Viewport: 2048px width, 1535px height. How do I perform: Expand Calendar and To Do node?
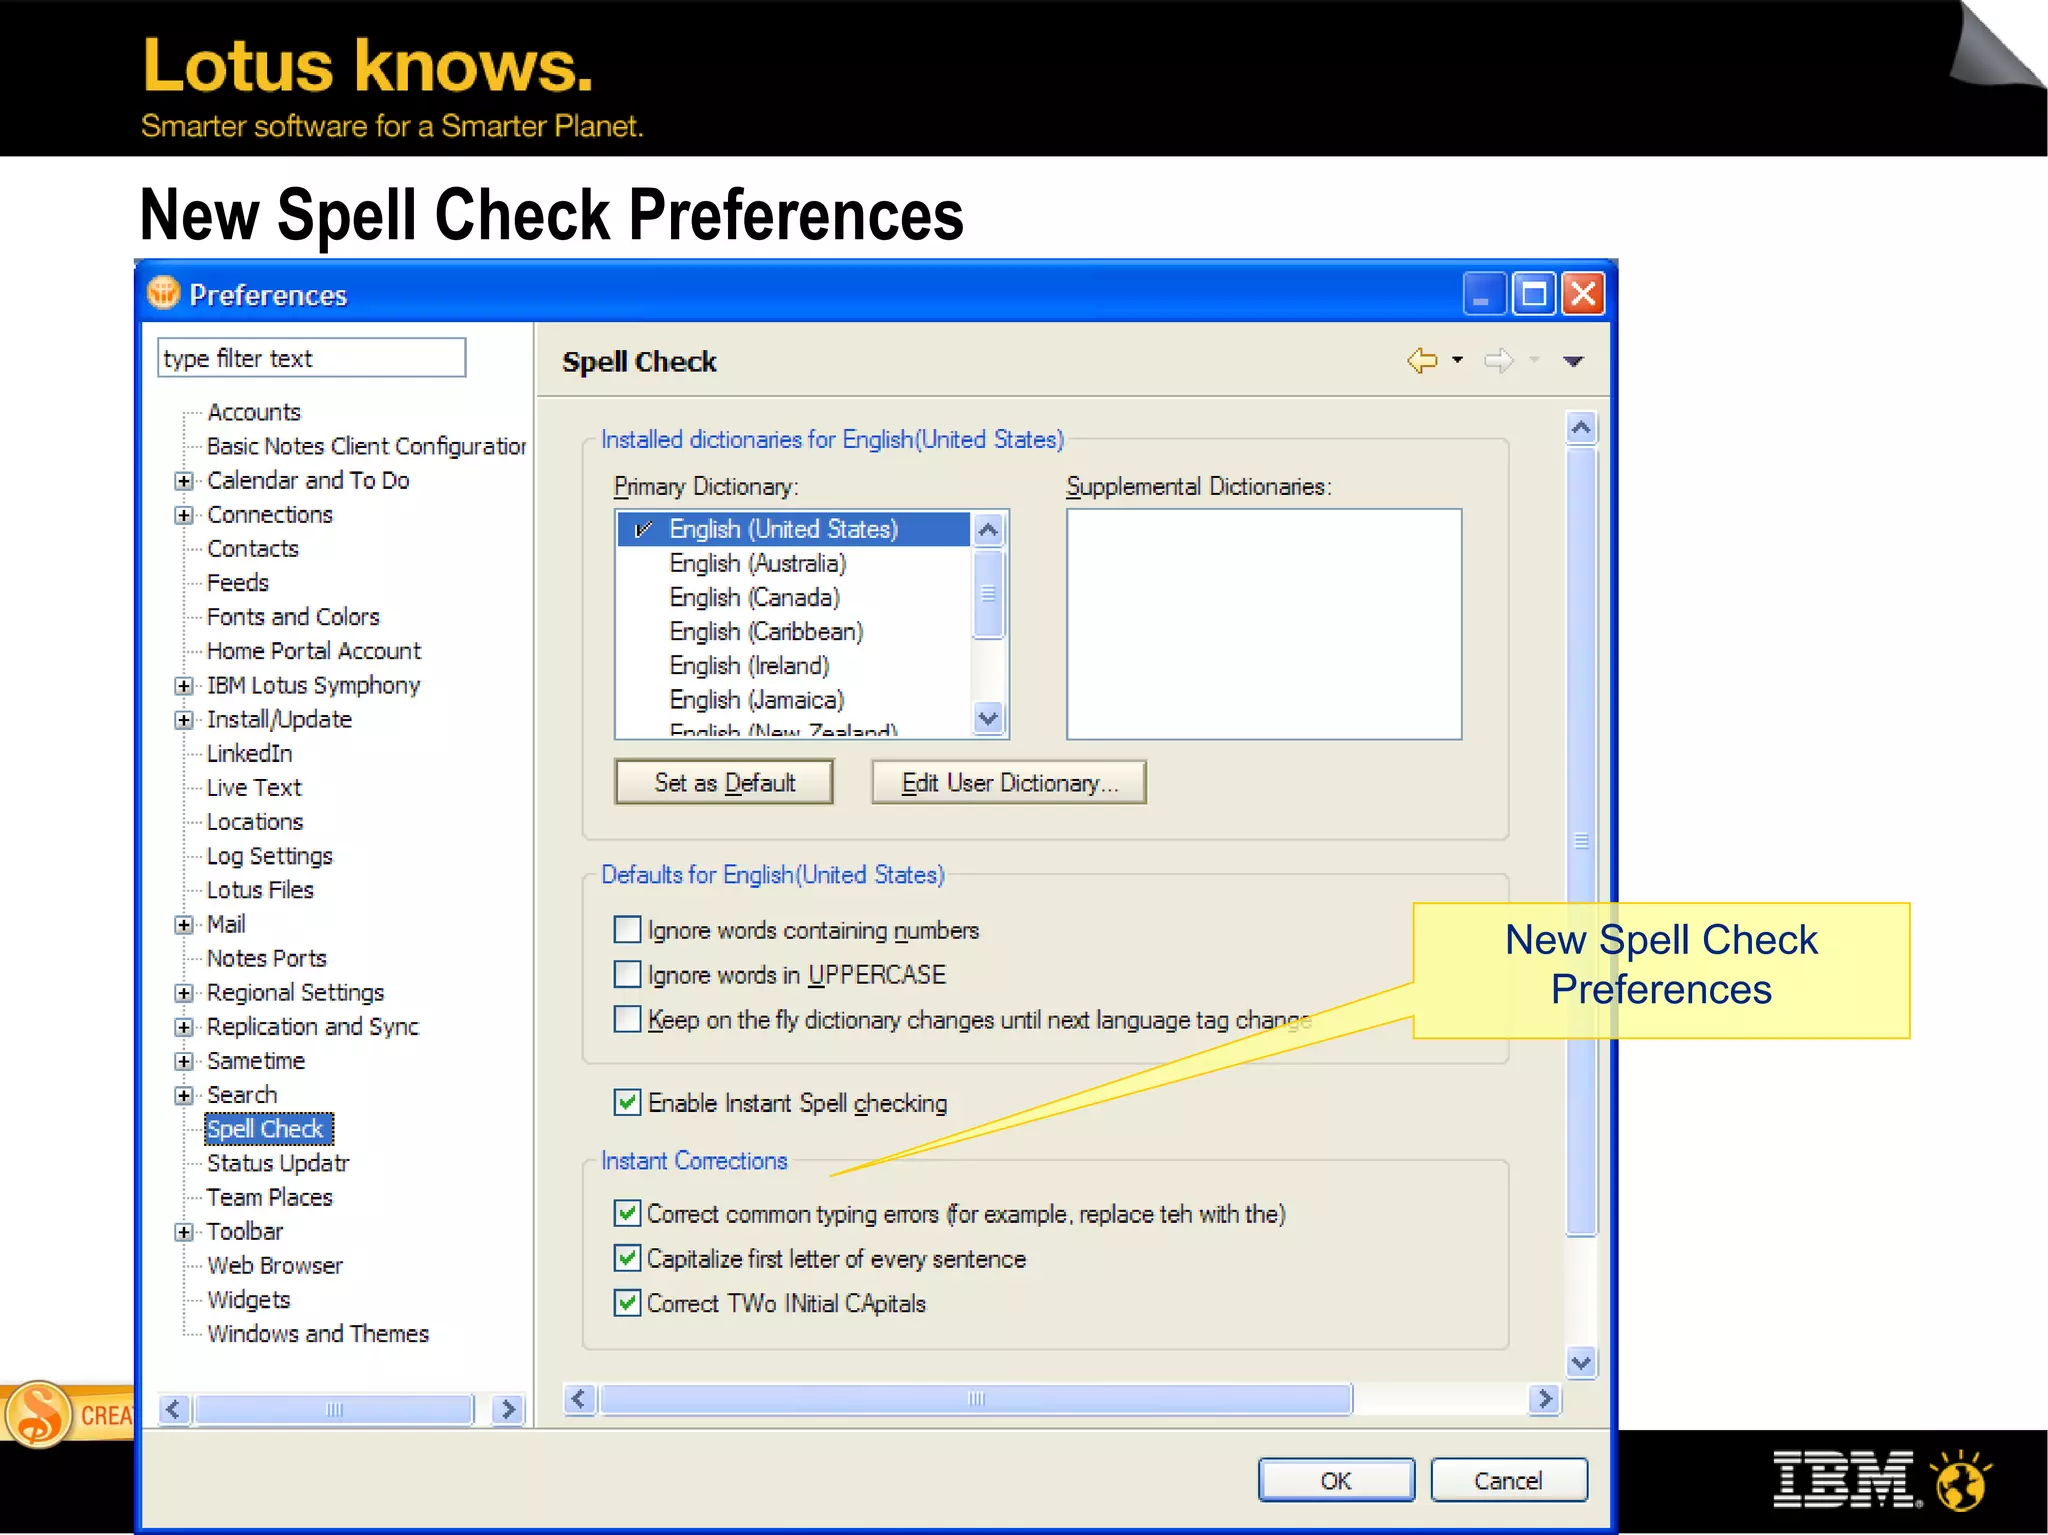click(x=183, y=481)
